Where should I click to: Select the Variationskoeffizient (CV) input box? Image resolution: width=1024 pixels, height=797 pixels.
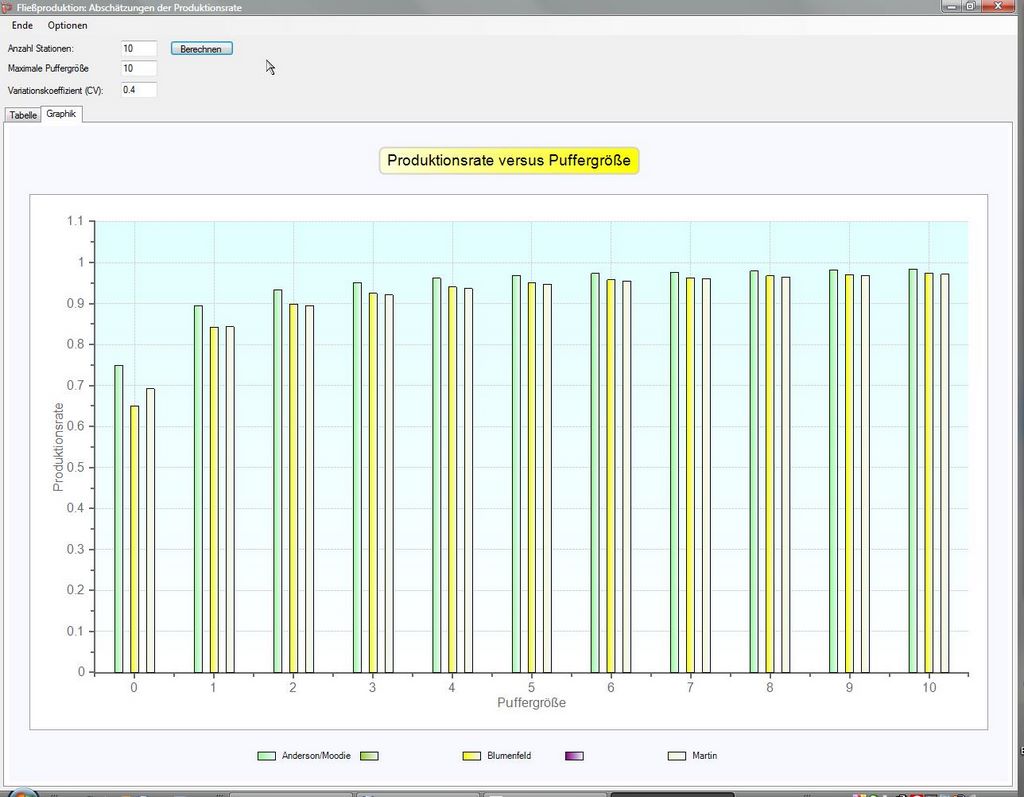point(139,90)
